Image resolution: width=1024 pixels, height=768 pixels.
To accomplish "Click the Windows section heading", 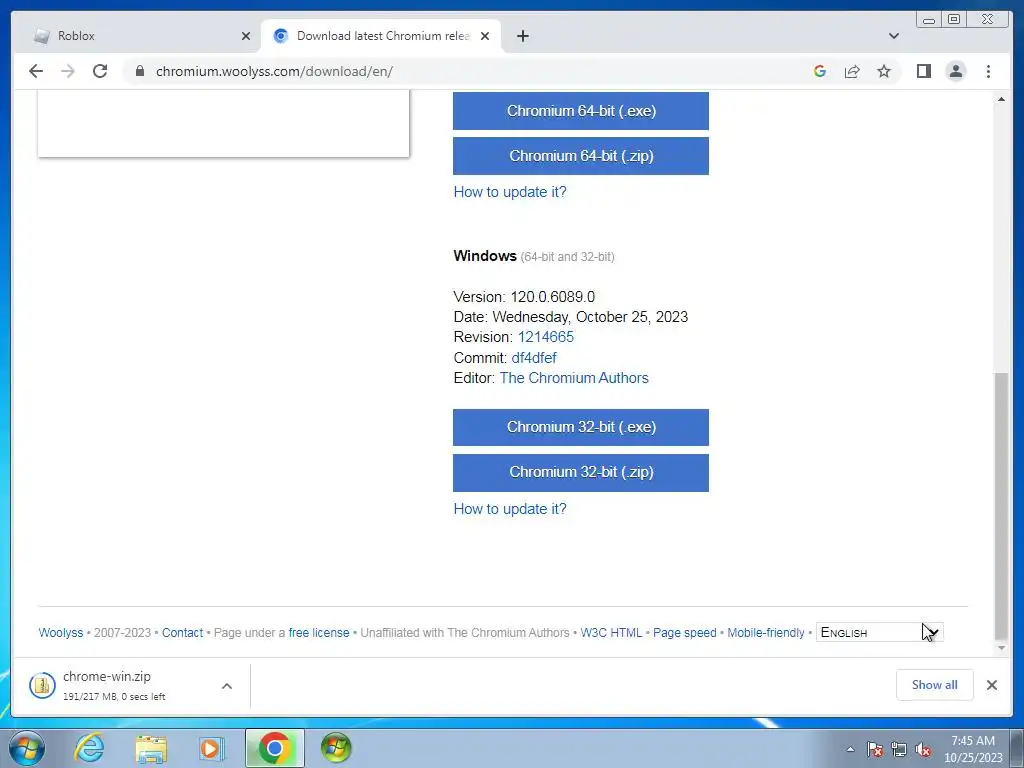I will point(485,256).
